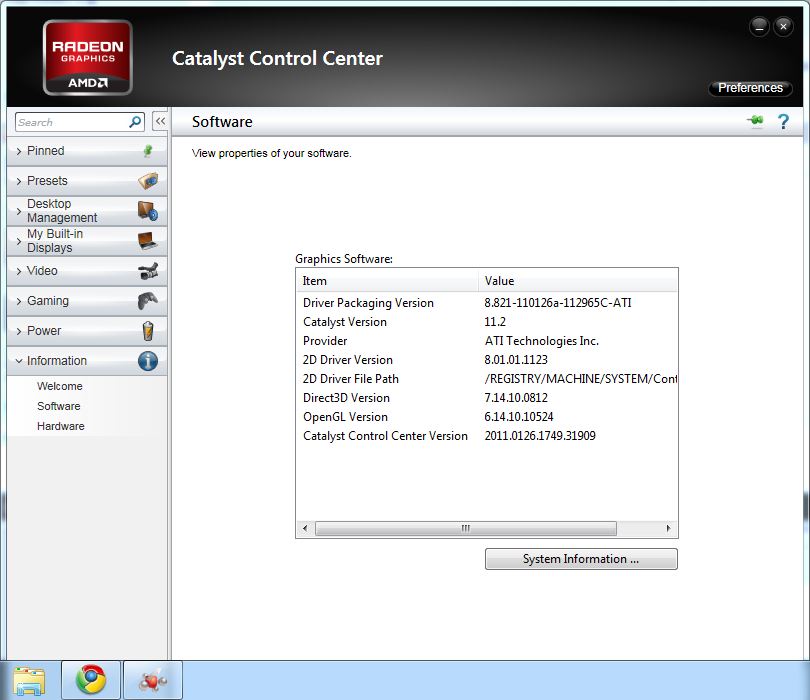Select the 2D Driver Version row
The height and width of the screenshot is (700, 810).
click(487, 360)
